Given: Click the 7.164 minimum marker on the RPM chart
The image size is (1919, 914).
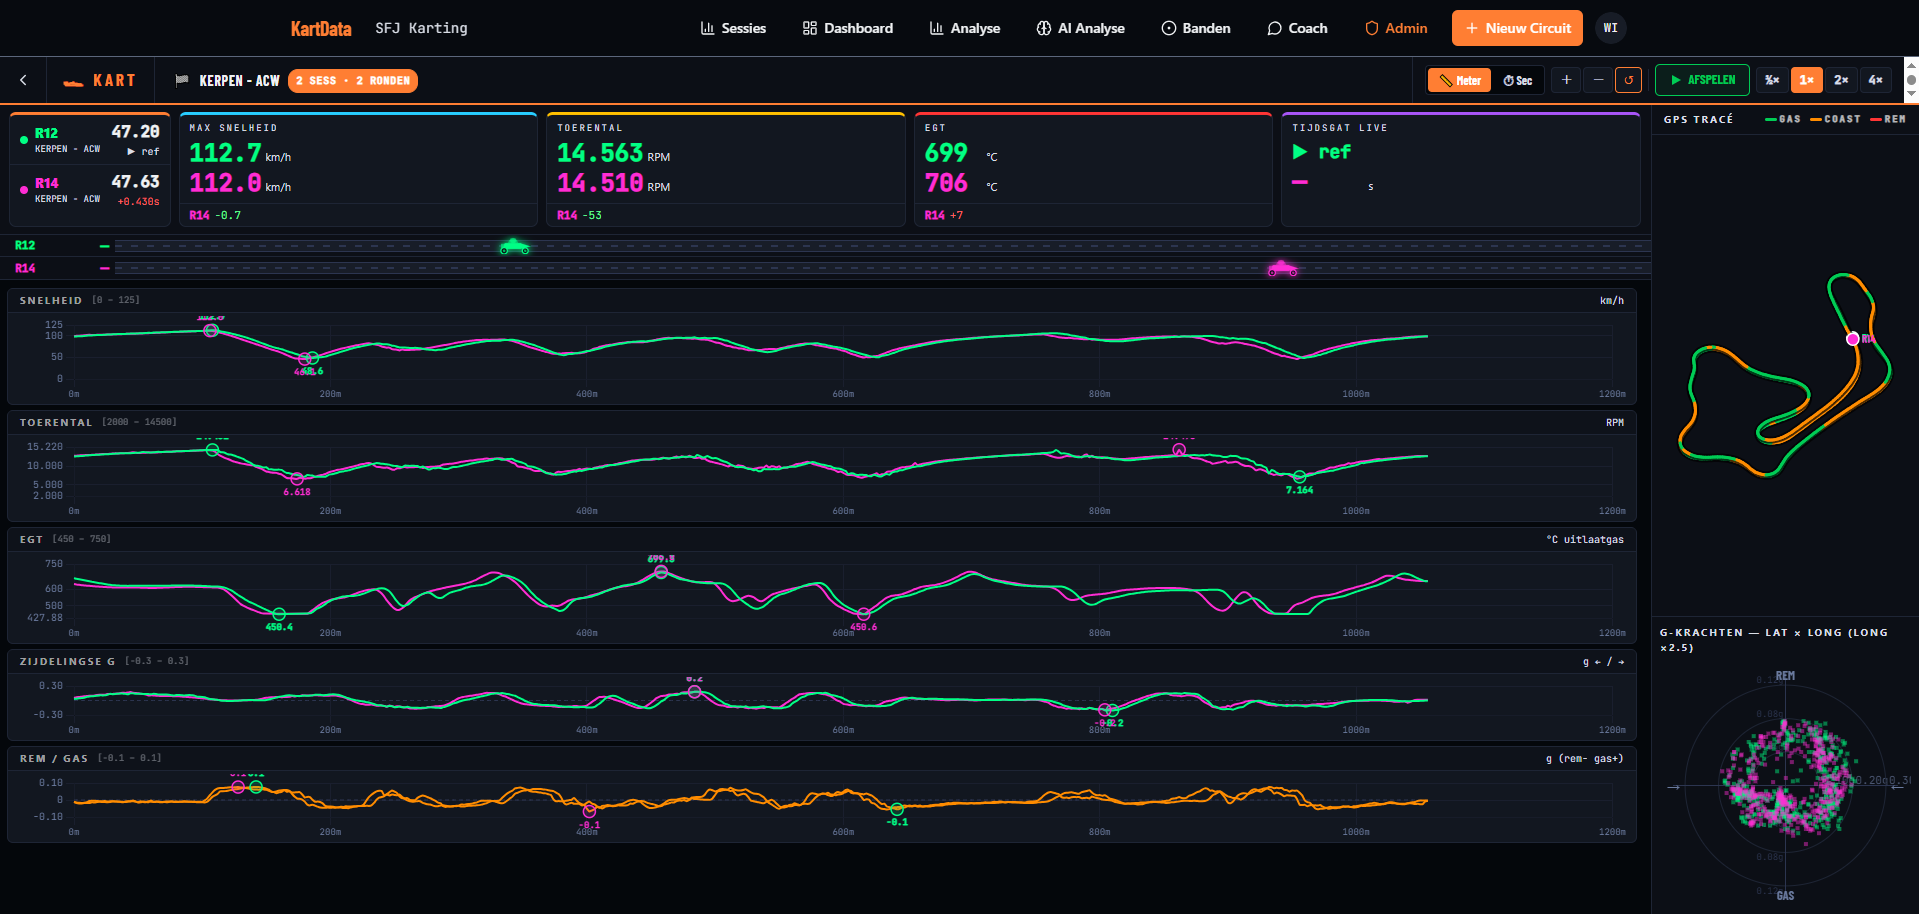Looking at the screenshot, I should coord(1299,477).
